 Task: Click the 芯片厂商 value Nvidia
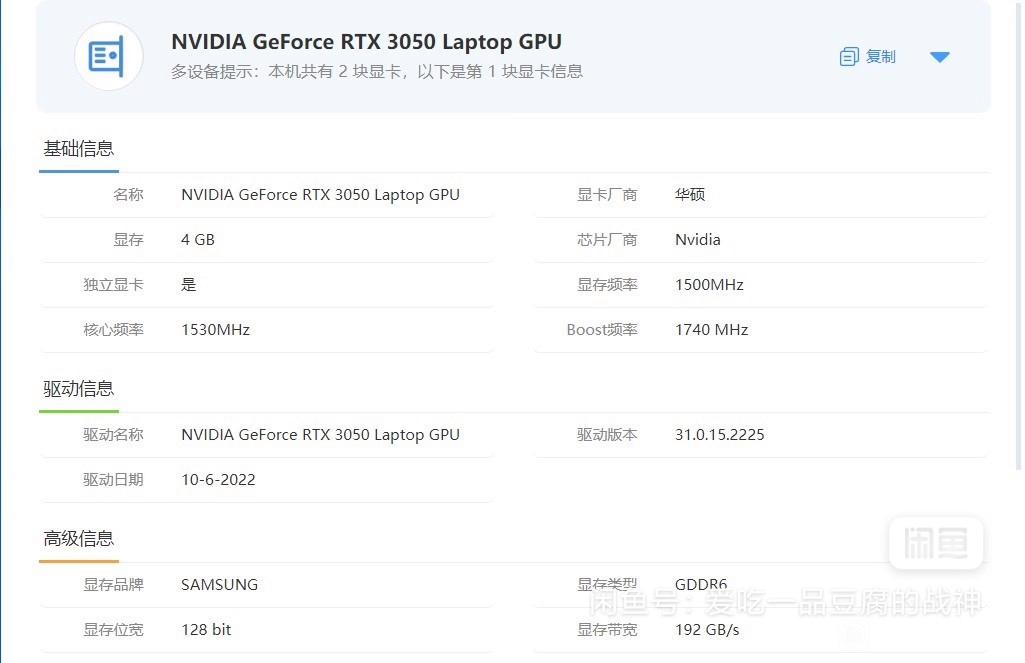click(697, 240)
